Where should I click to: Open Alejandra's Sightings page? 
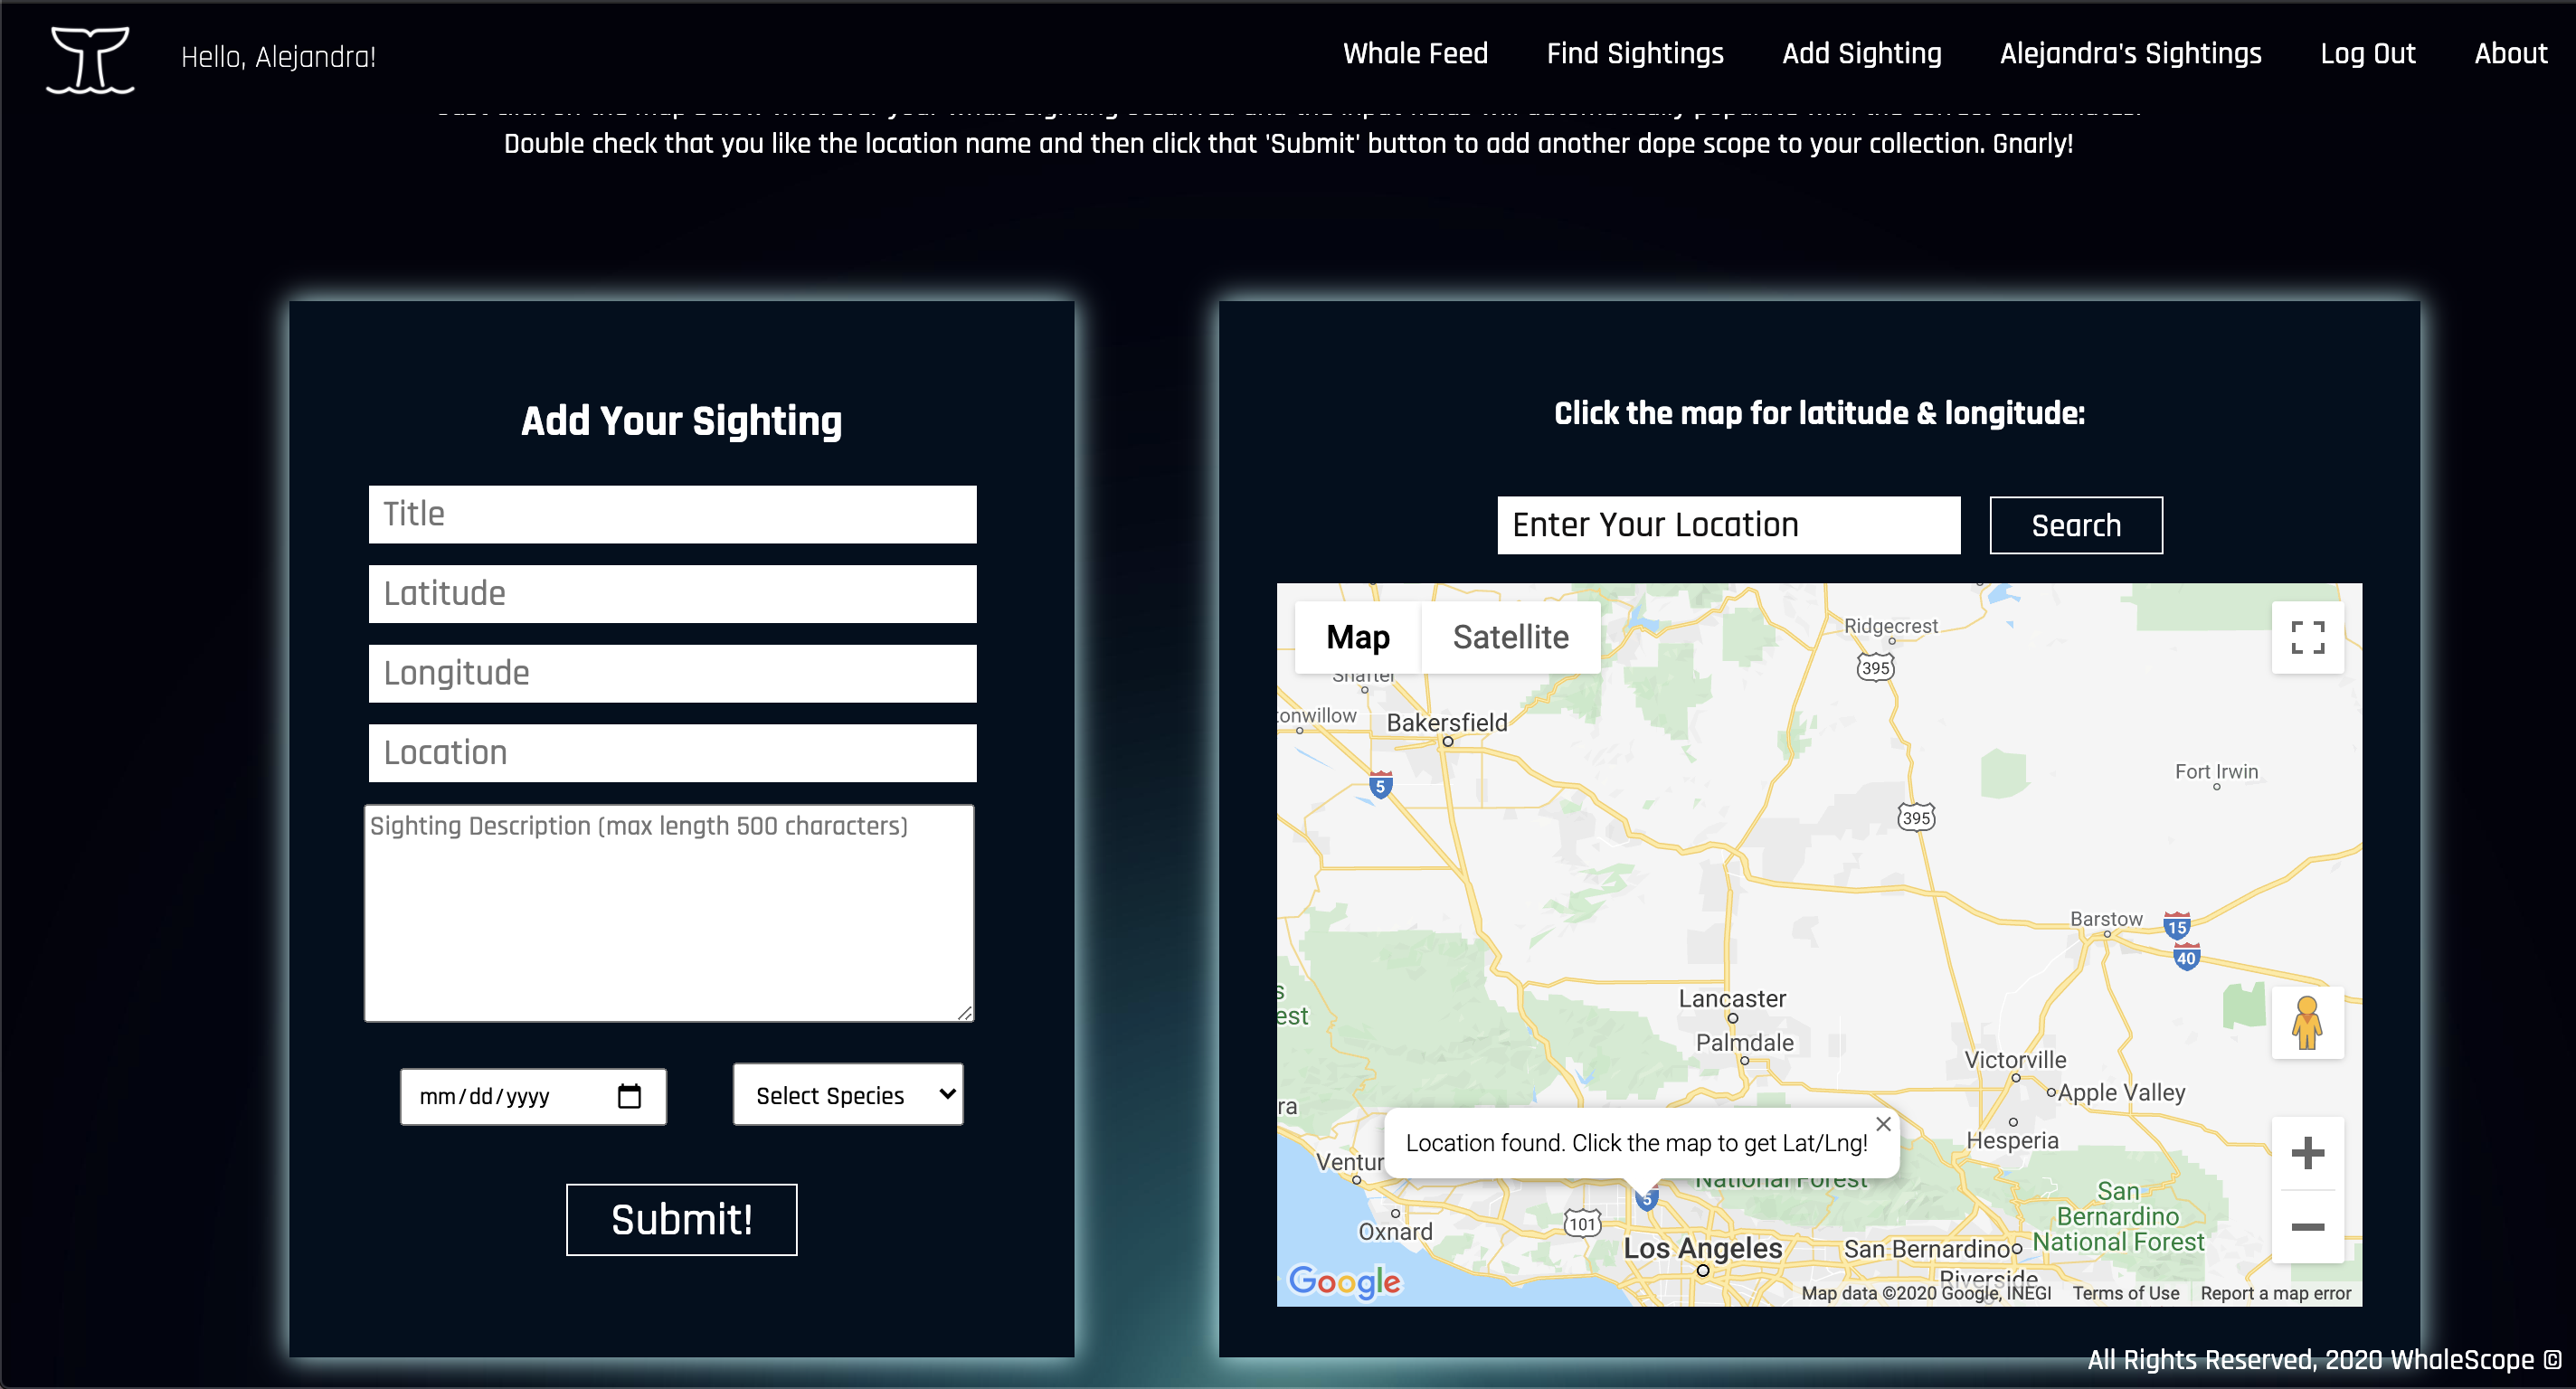pyautogui.click(x=2129, y=55)
